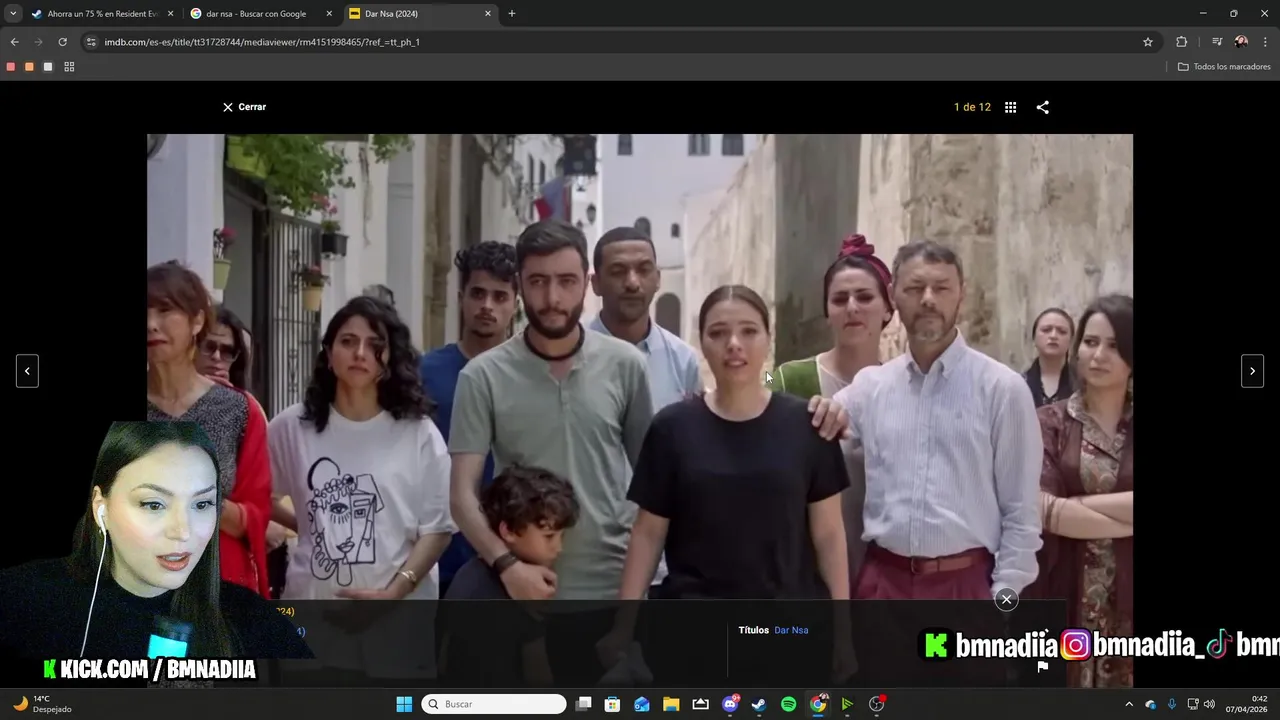Click the imdb.com address bar URL

(262, 42)
